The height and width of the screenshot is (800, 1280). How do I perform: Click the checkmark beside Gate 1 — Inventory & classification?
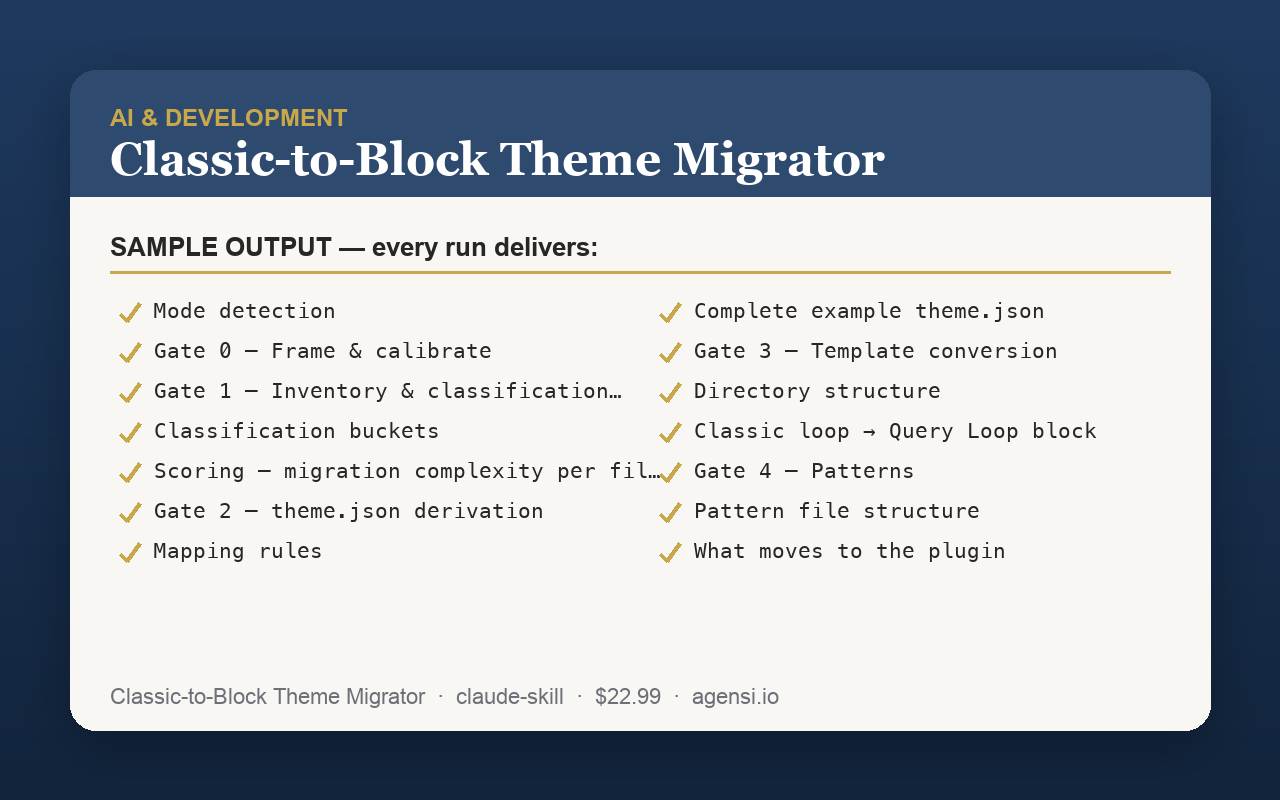click(130, 393)
